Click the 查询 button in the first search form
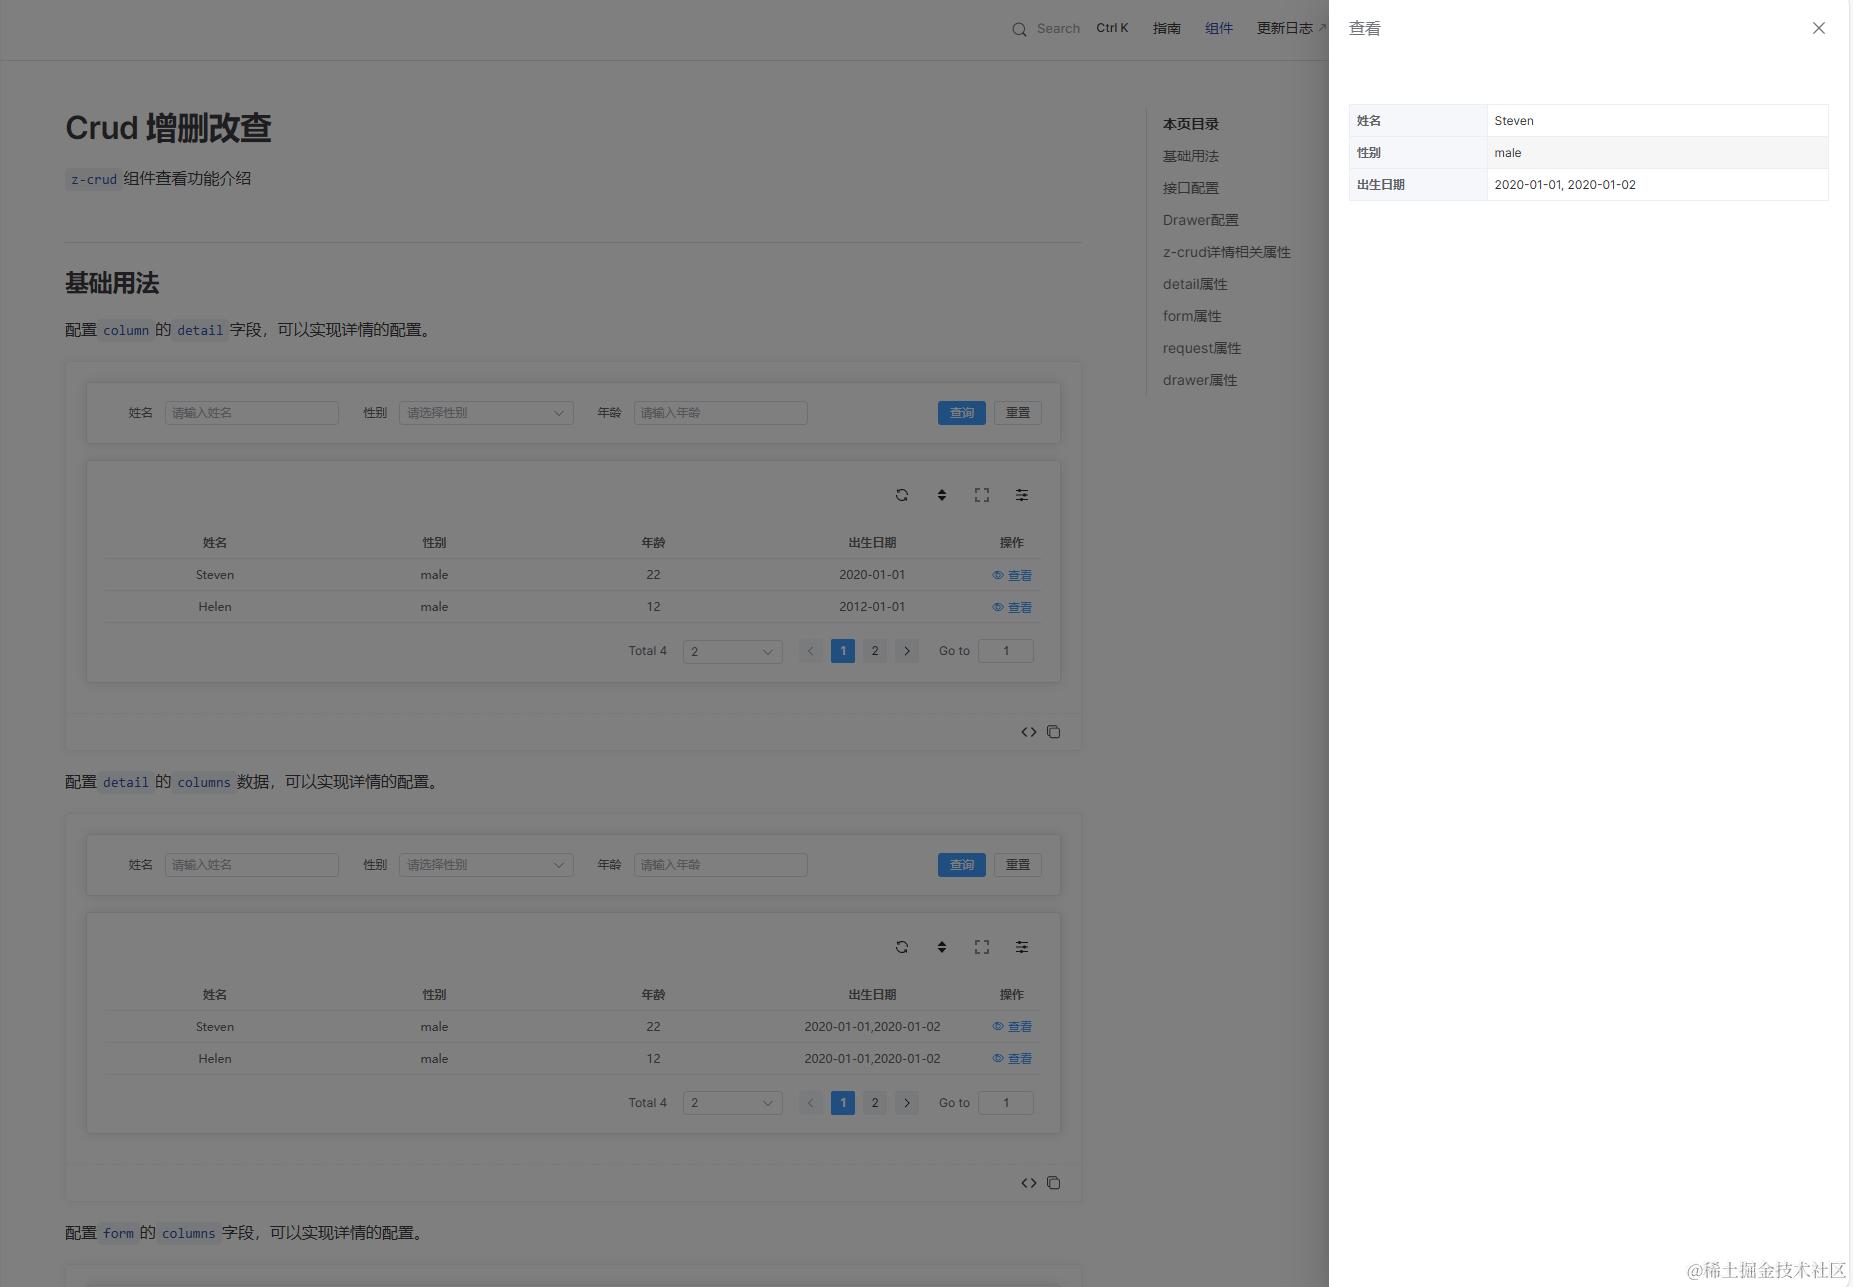1853x1287 pixels. click(x=962, y=413)
